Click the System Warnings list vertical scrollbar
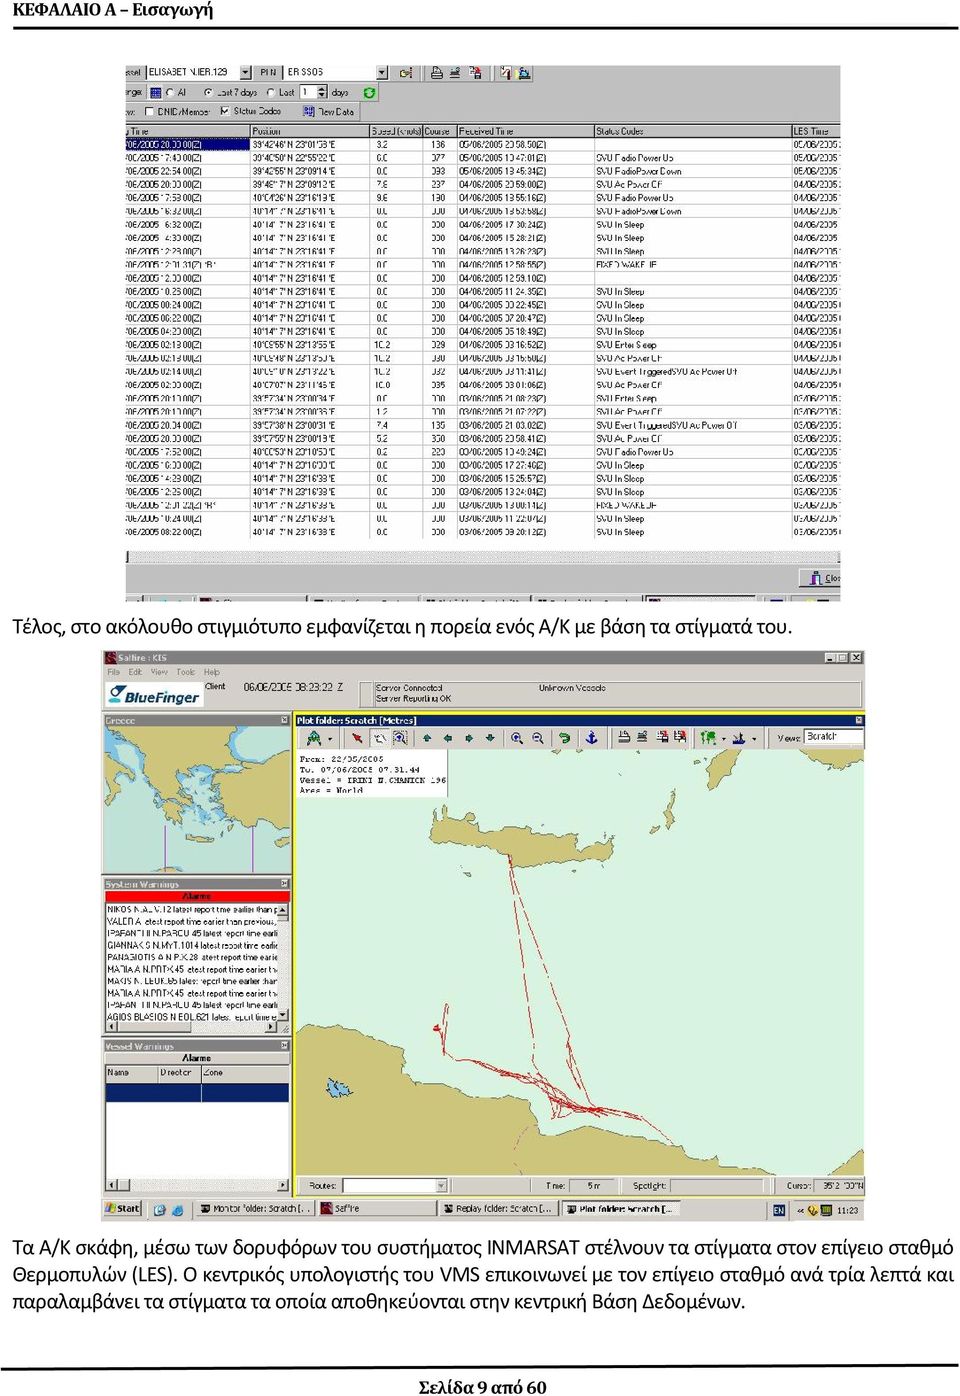 (x=283, y=963)
